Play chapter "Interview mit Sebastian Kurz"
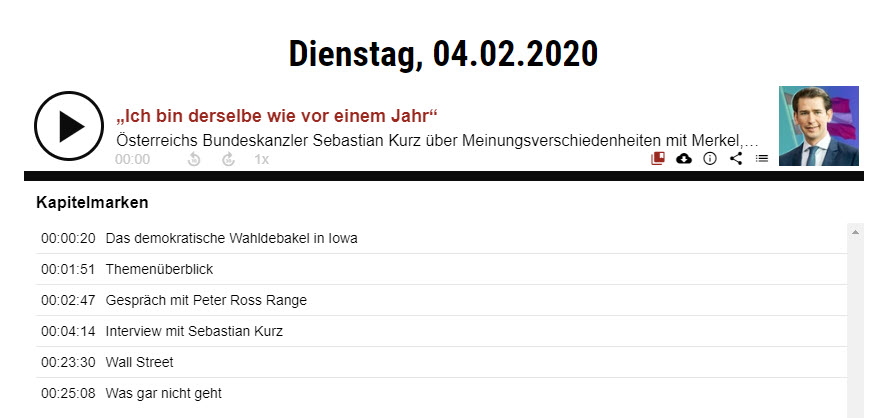886x418 pixels. point(194,331)
